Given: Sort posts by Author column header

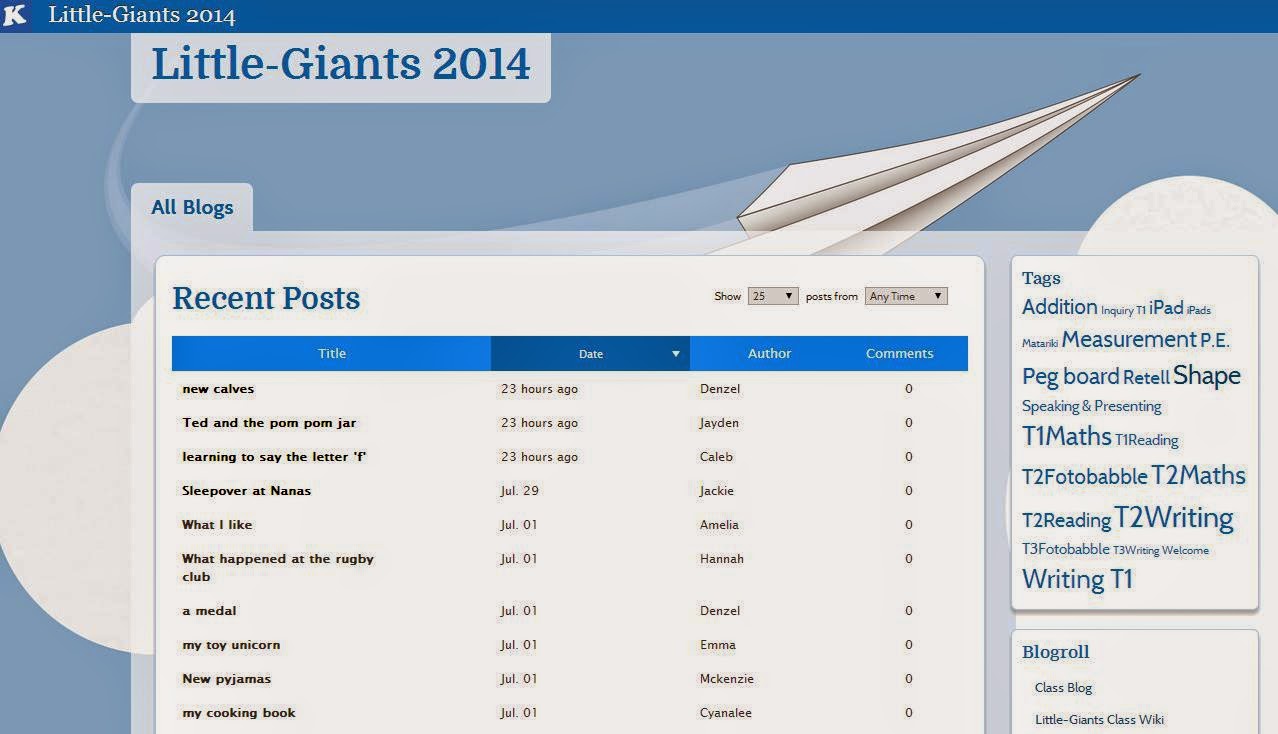Looking at the screenshot, I should (x=769, y=353).
